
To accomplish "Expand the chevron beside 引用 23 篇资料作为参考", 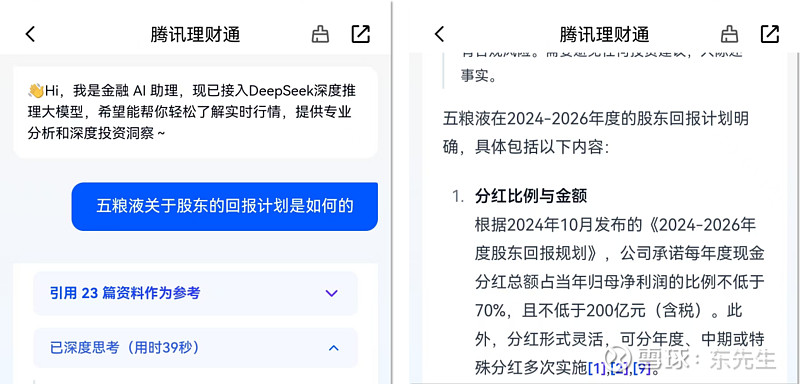I will pyautogui.click(x=332, y=293).
